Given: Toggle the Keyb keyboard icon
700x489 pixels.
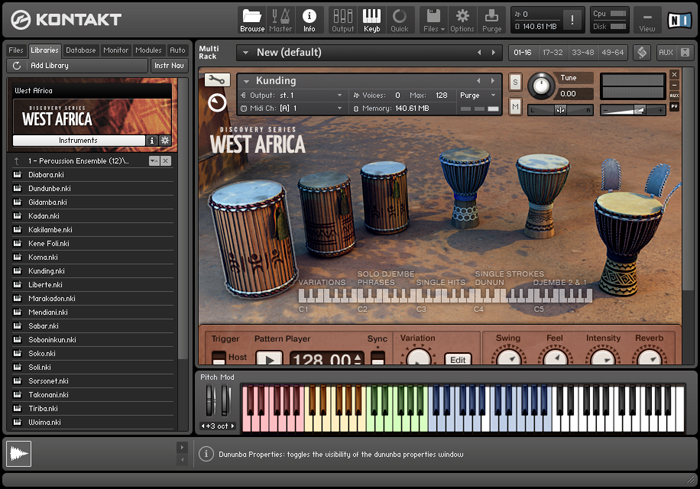Looking at the screenshot, I should coord(371,18).
